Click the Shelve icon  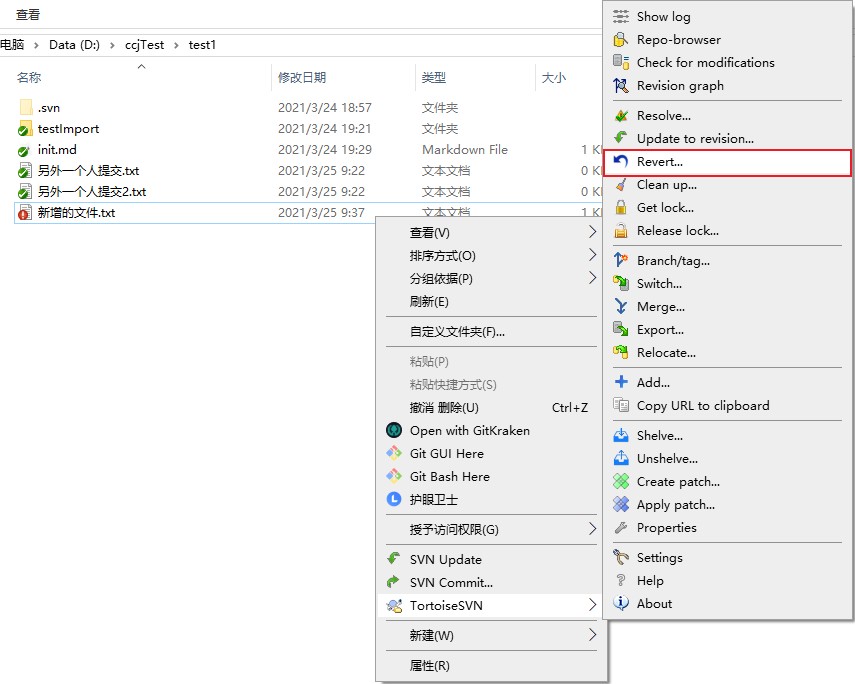(621, 436)
